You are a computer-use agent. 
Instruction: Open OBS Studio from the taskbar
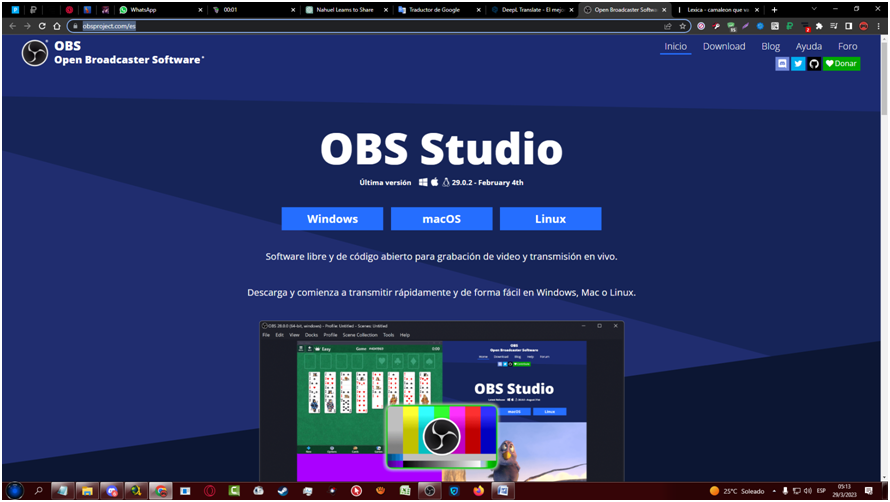tap(430, 491)
